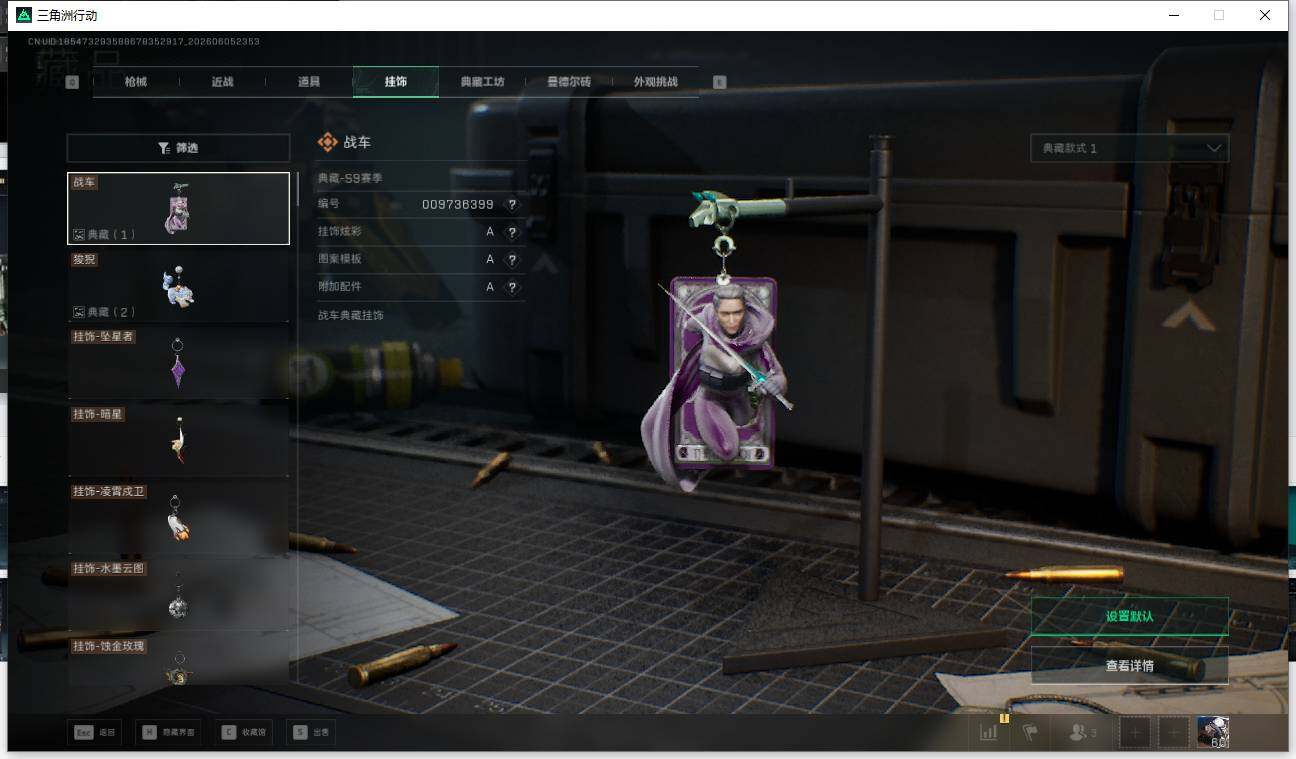Viewport: 1296px width, 759px height.
Task: Select the 狻猊 charm thumbnail
Action: pos(178,285)
